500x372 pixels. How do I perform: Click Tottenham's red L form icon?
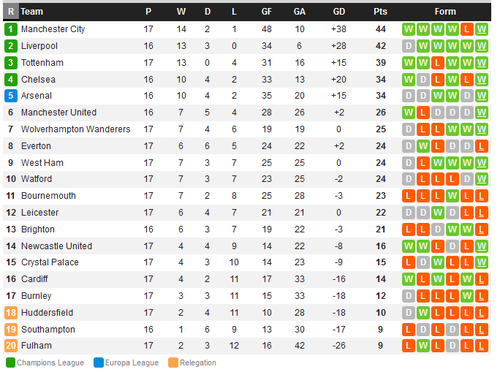pyautogui.click(x=437, y=63)
